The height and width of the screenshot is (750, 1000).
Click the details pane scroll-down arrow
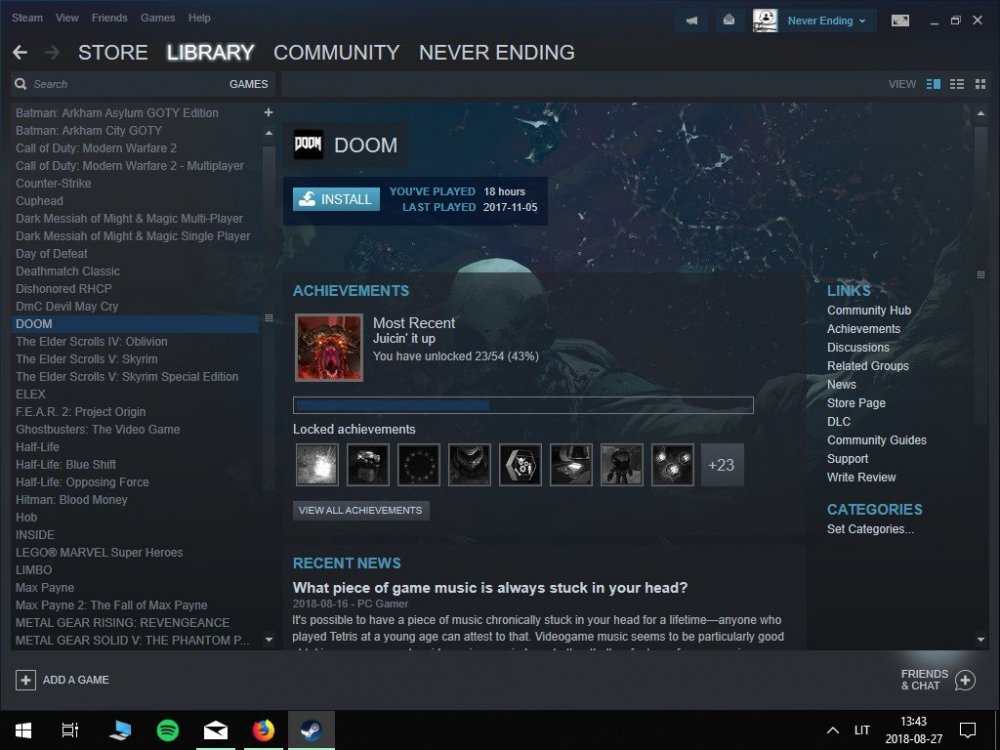980,639
